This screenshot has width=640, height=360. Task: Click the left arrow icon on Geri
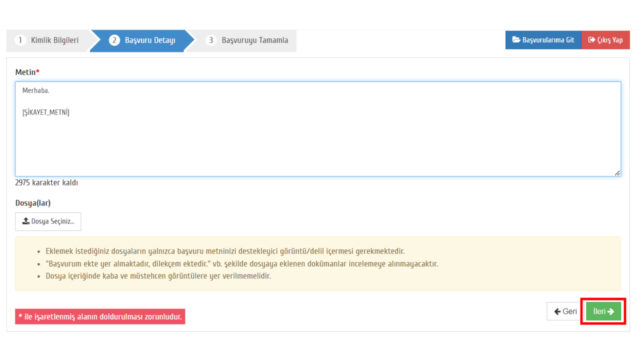click(x=557, y=312)
